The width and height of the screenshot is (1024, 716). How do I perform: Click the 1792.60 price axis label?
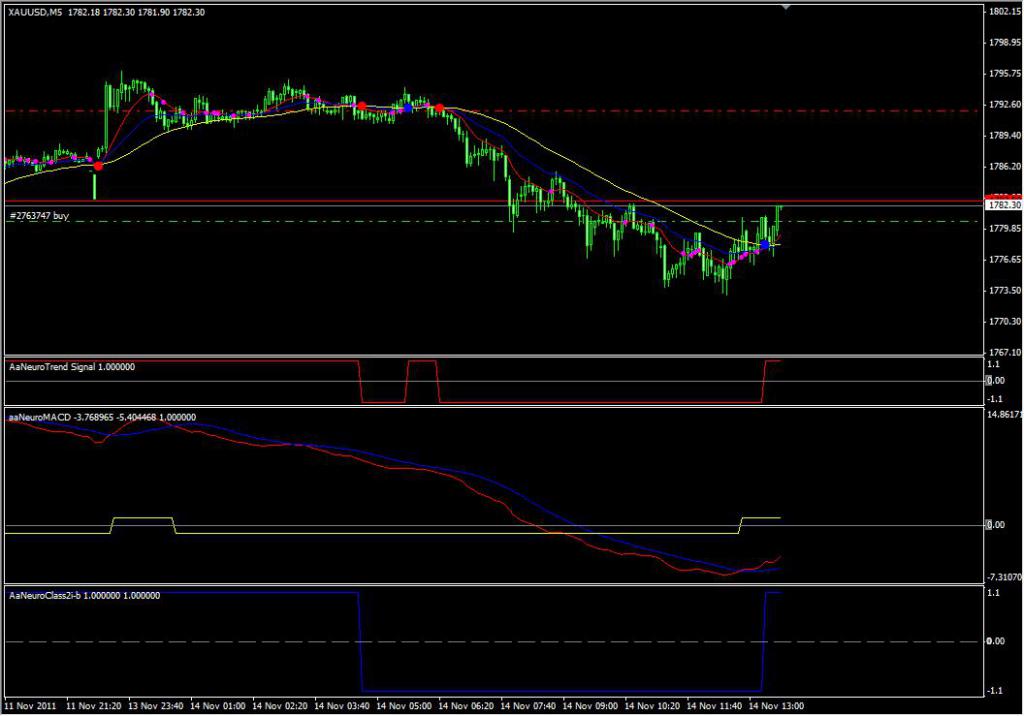(x=1005, y=105)
